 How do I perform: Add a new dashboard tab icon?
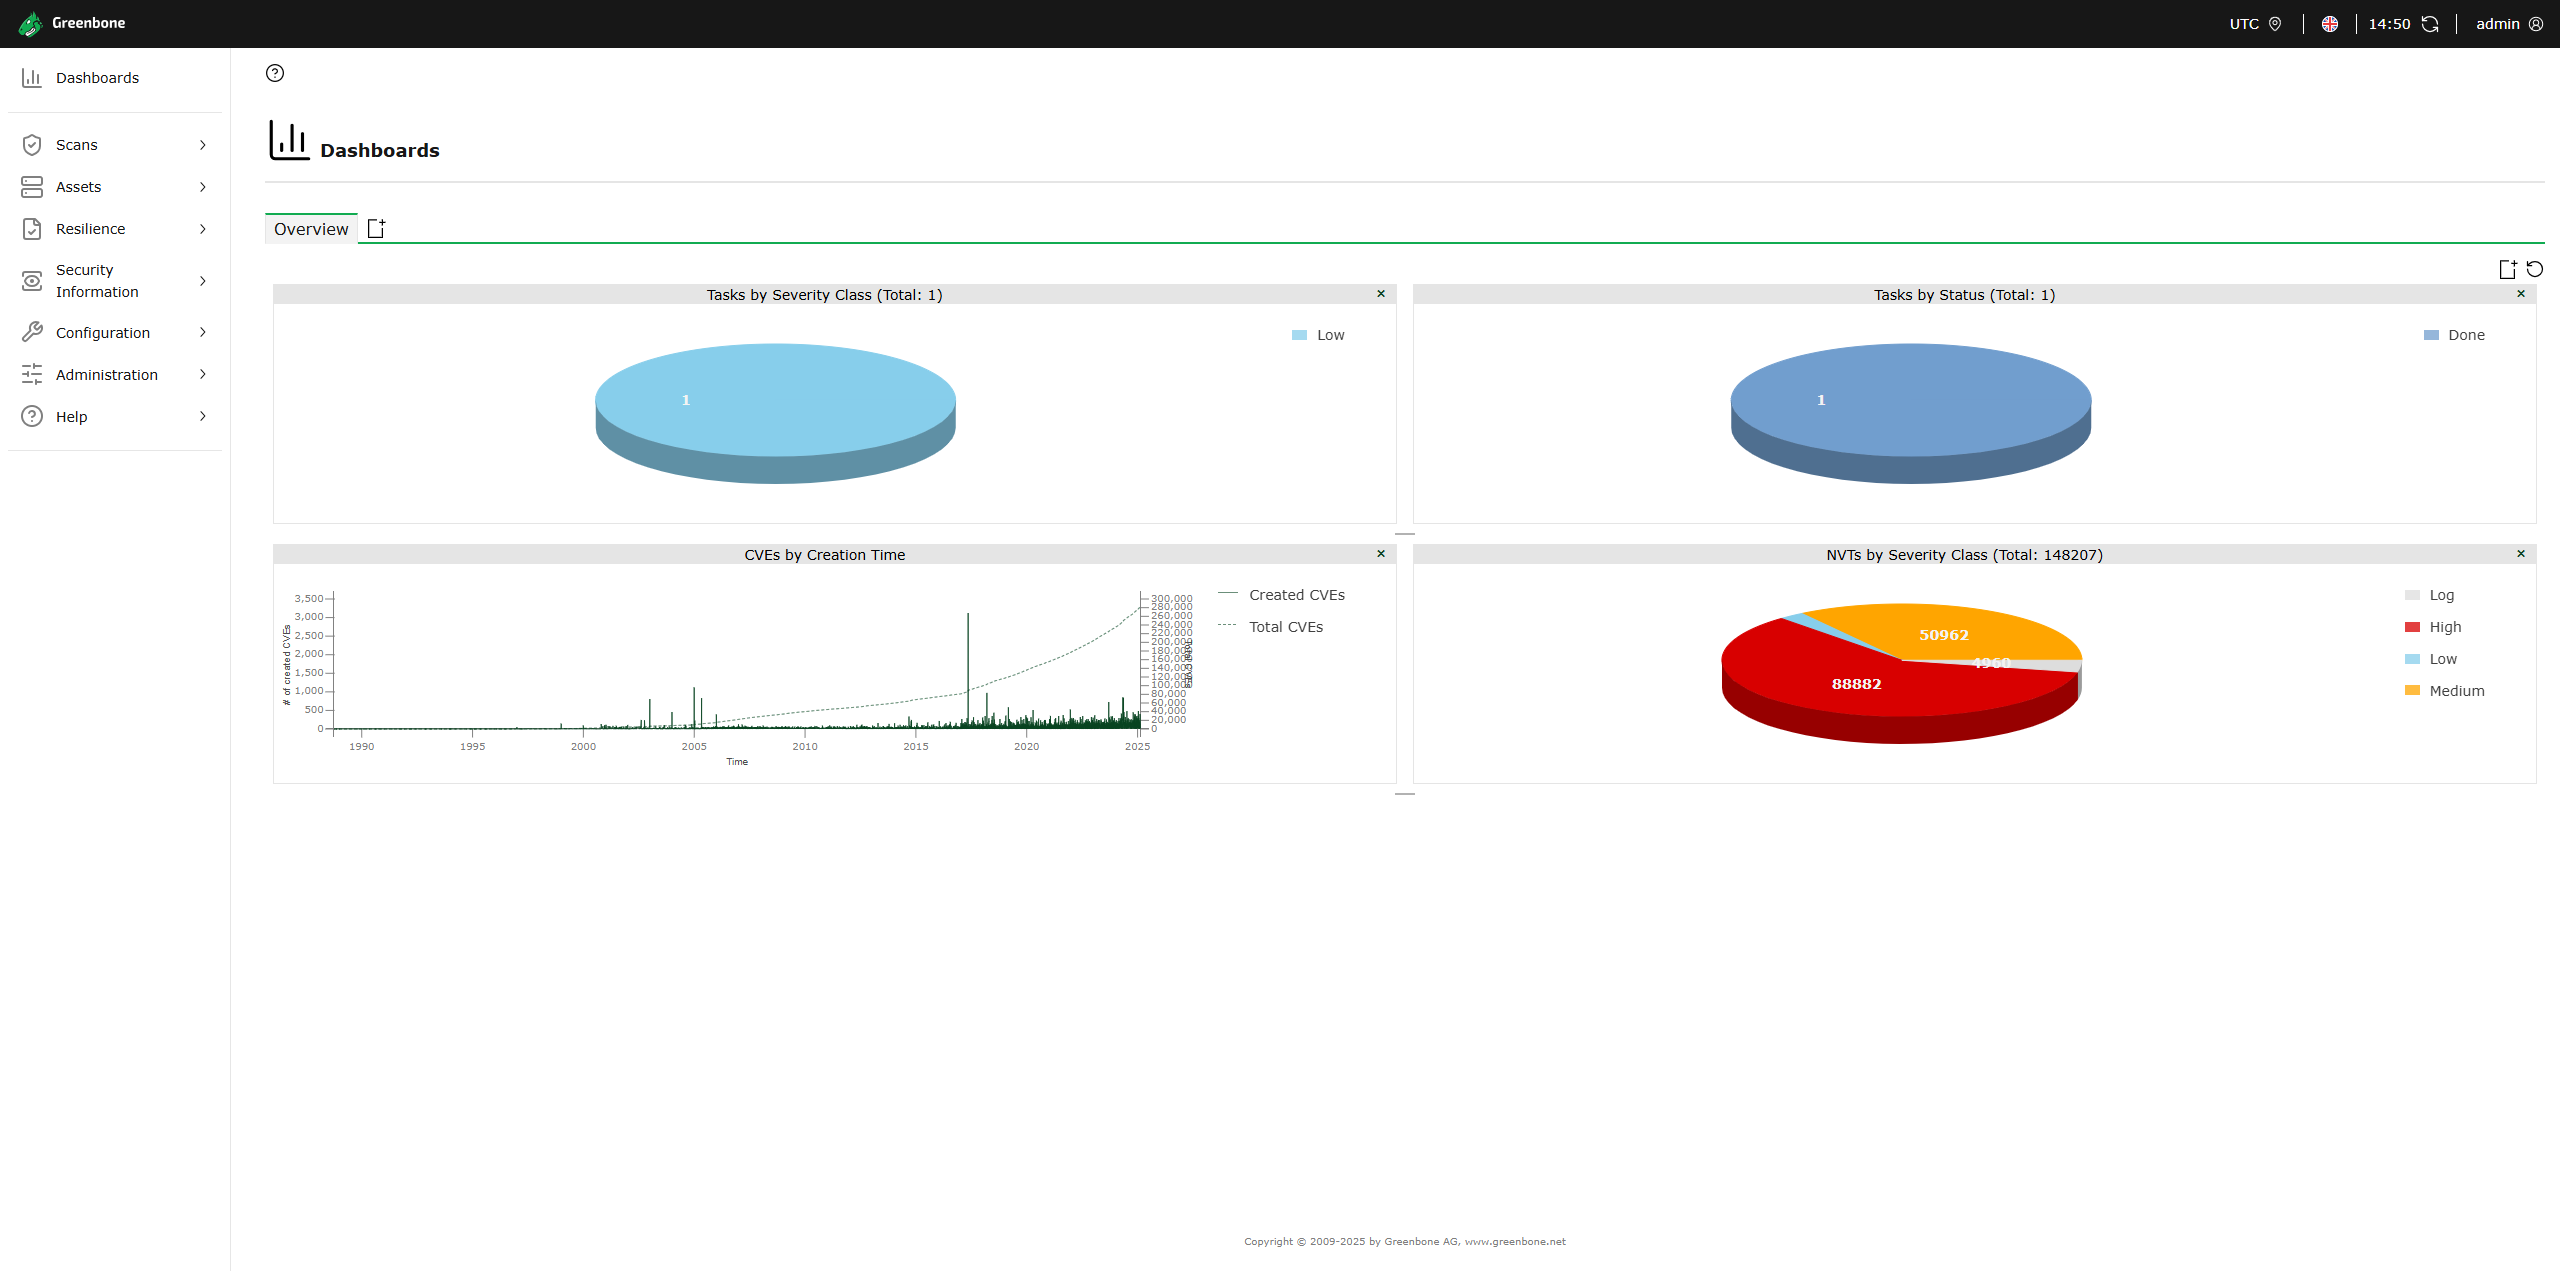coord(376,229)
